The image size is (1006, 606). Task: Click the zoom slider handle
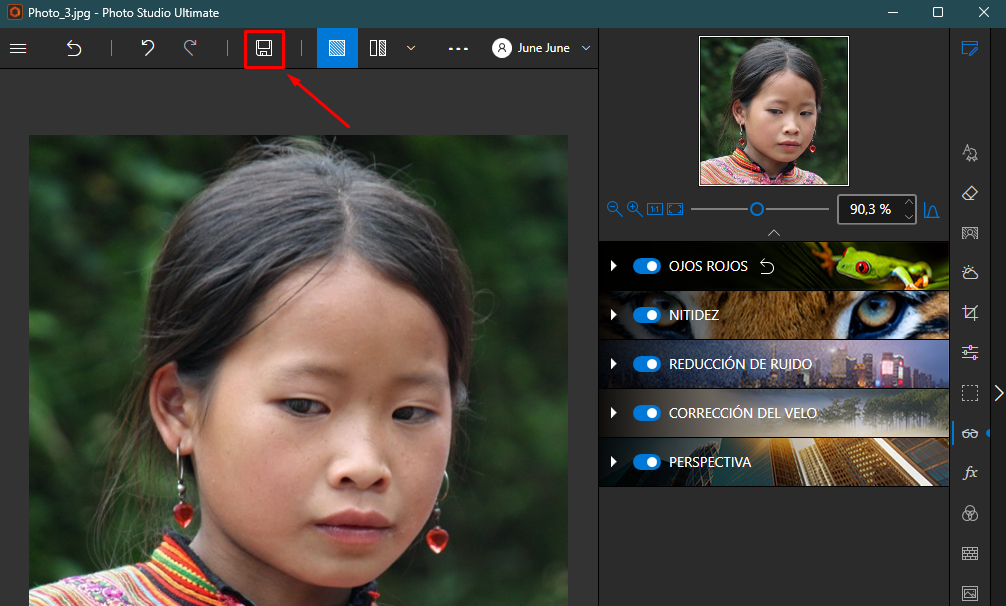(x=757, y=209)
